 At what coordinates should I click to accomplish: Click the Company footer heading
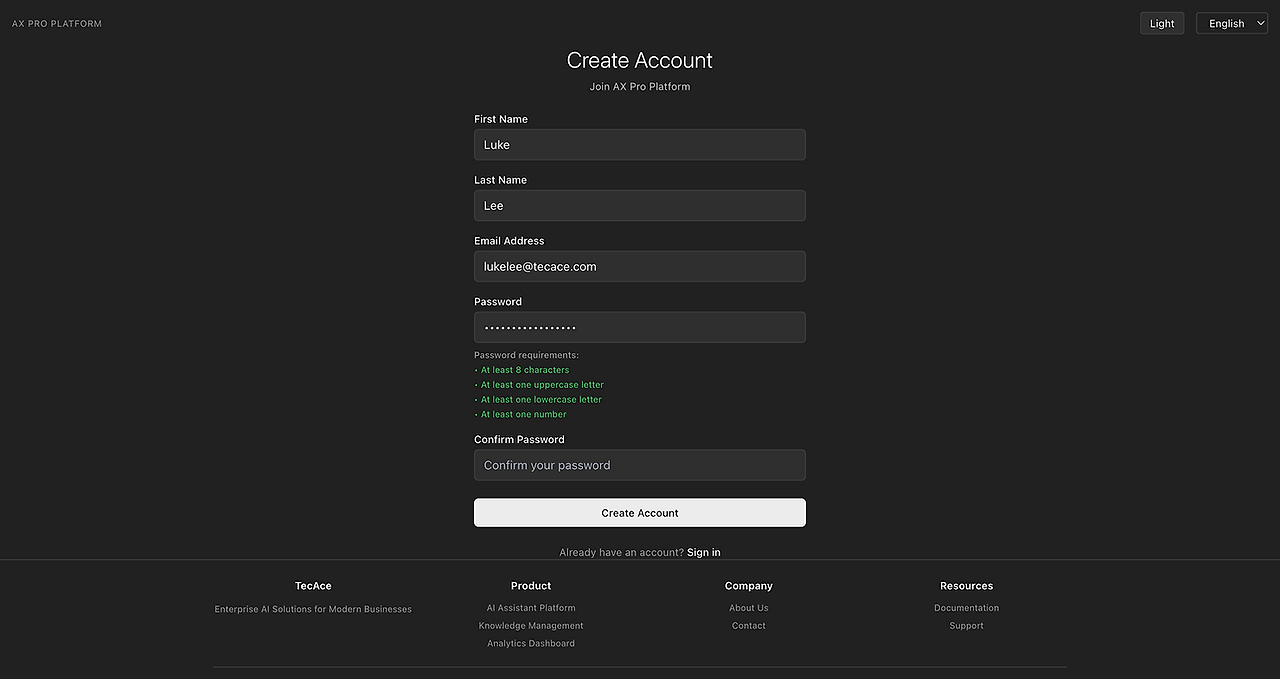[x=749, y=586]
